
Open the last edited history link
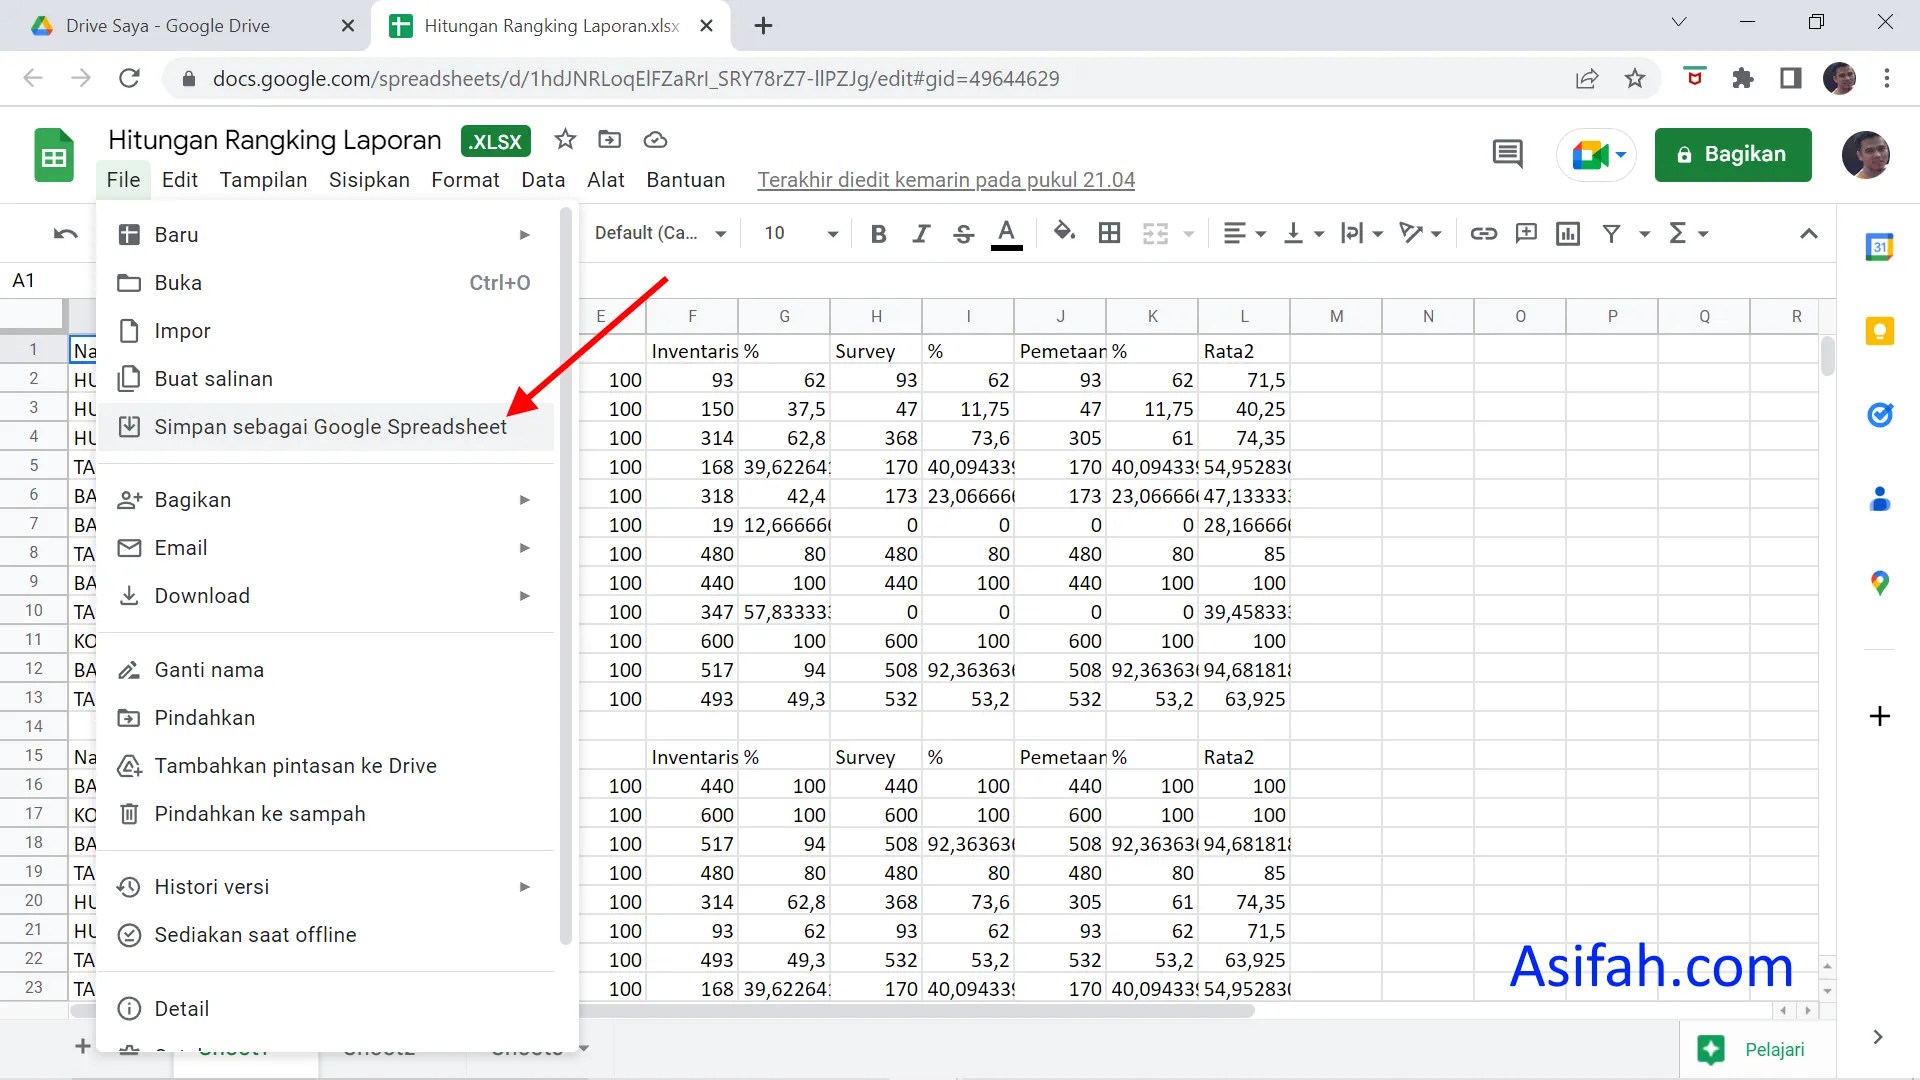[945, 180]
